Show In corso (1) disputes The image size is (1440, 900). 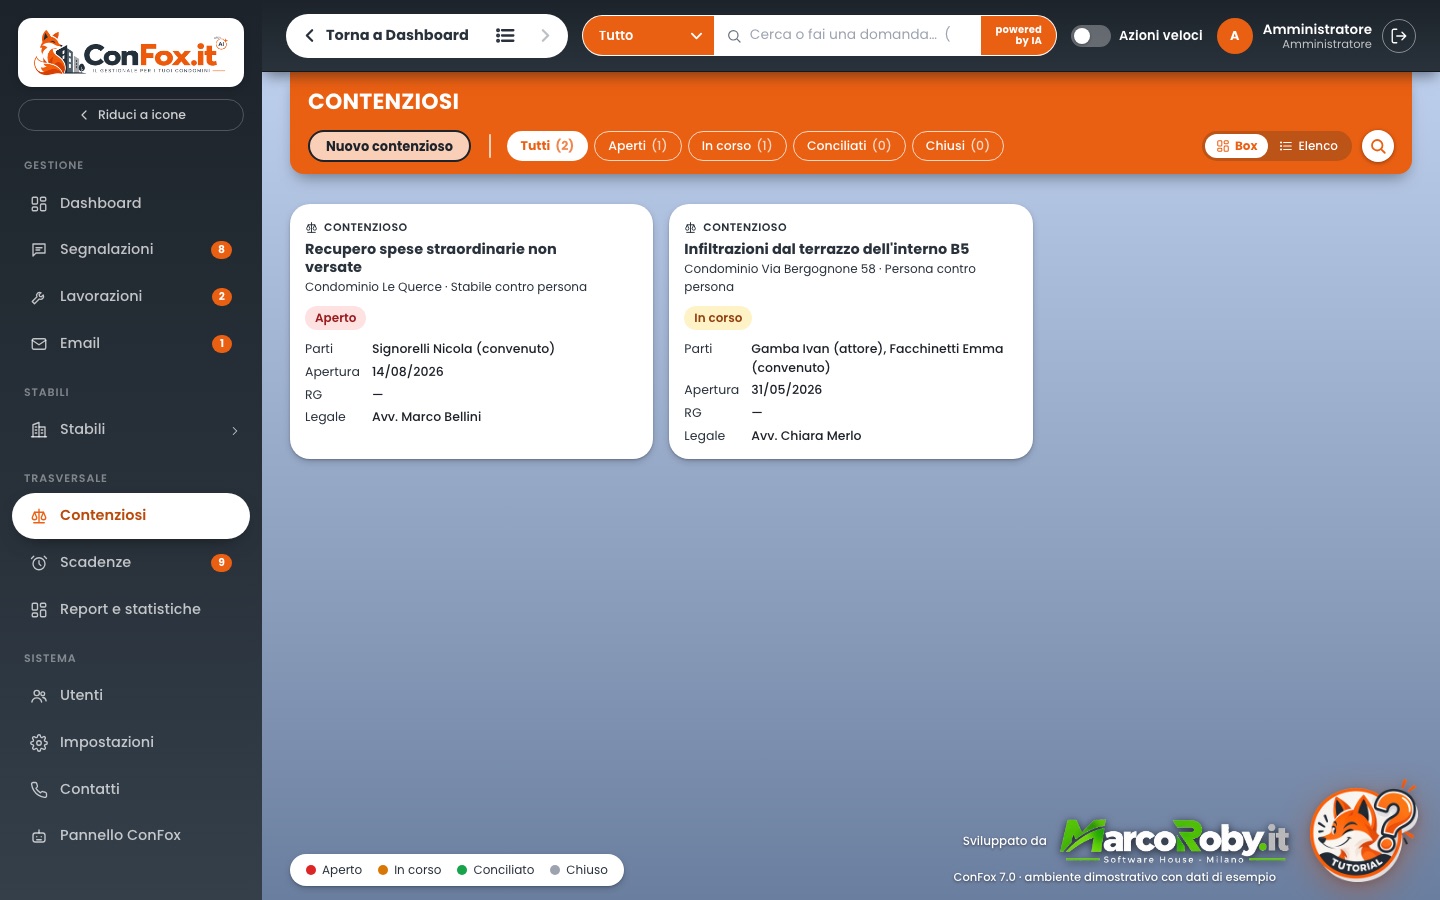point(737,146)
